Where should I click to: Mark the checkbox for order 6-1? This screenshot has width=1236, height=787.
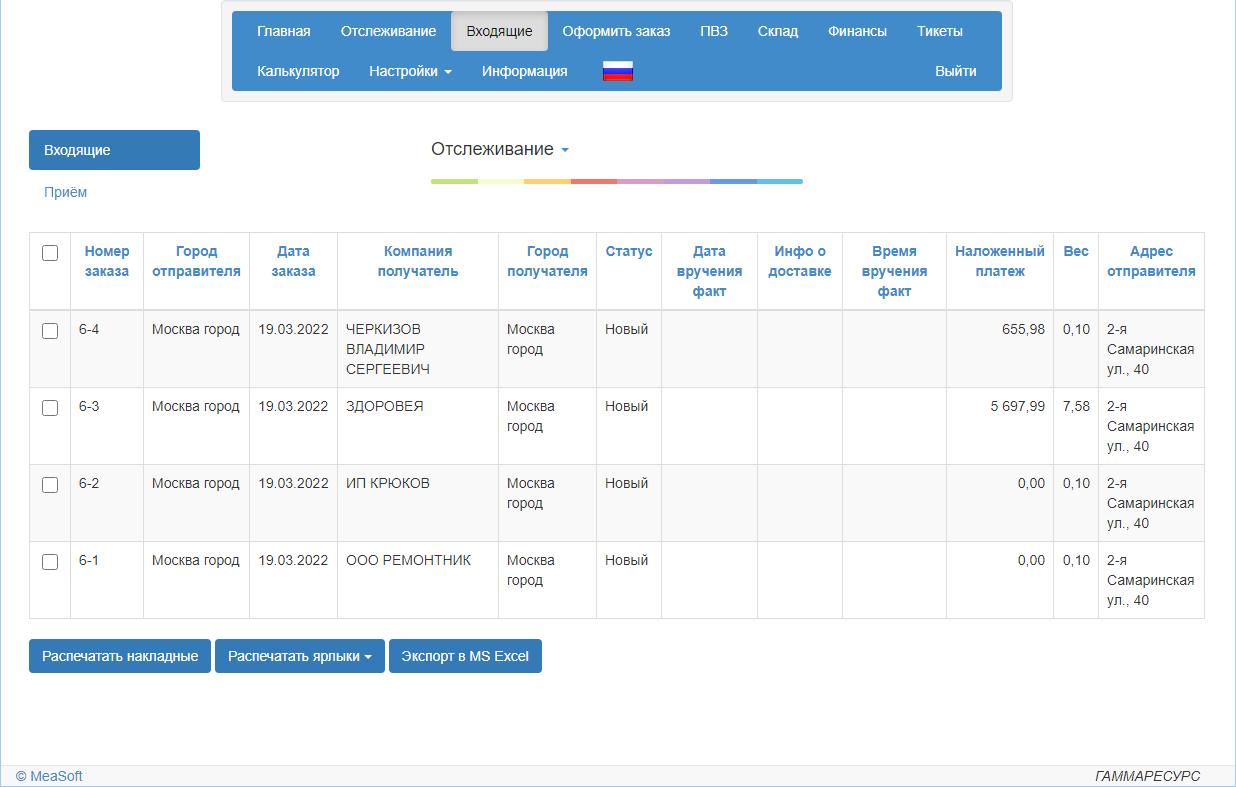click(x=50, y=562)
